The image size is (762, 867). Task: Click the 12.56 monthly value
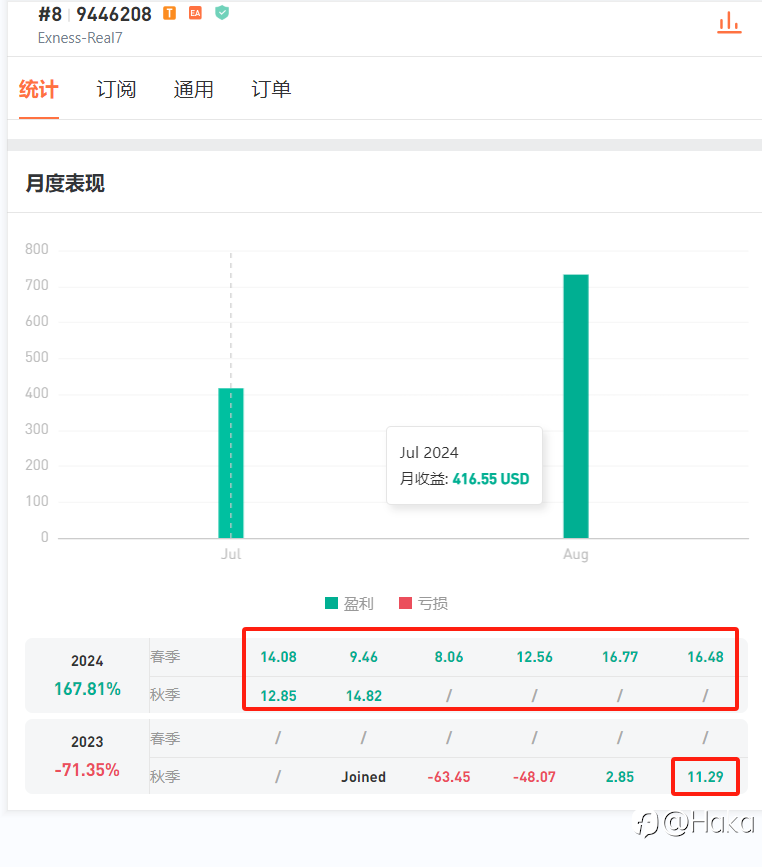[535, 657]
